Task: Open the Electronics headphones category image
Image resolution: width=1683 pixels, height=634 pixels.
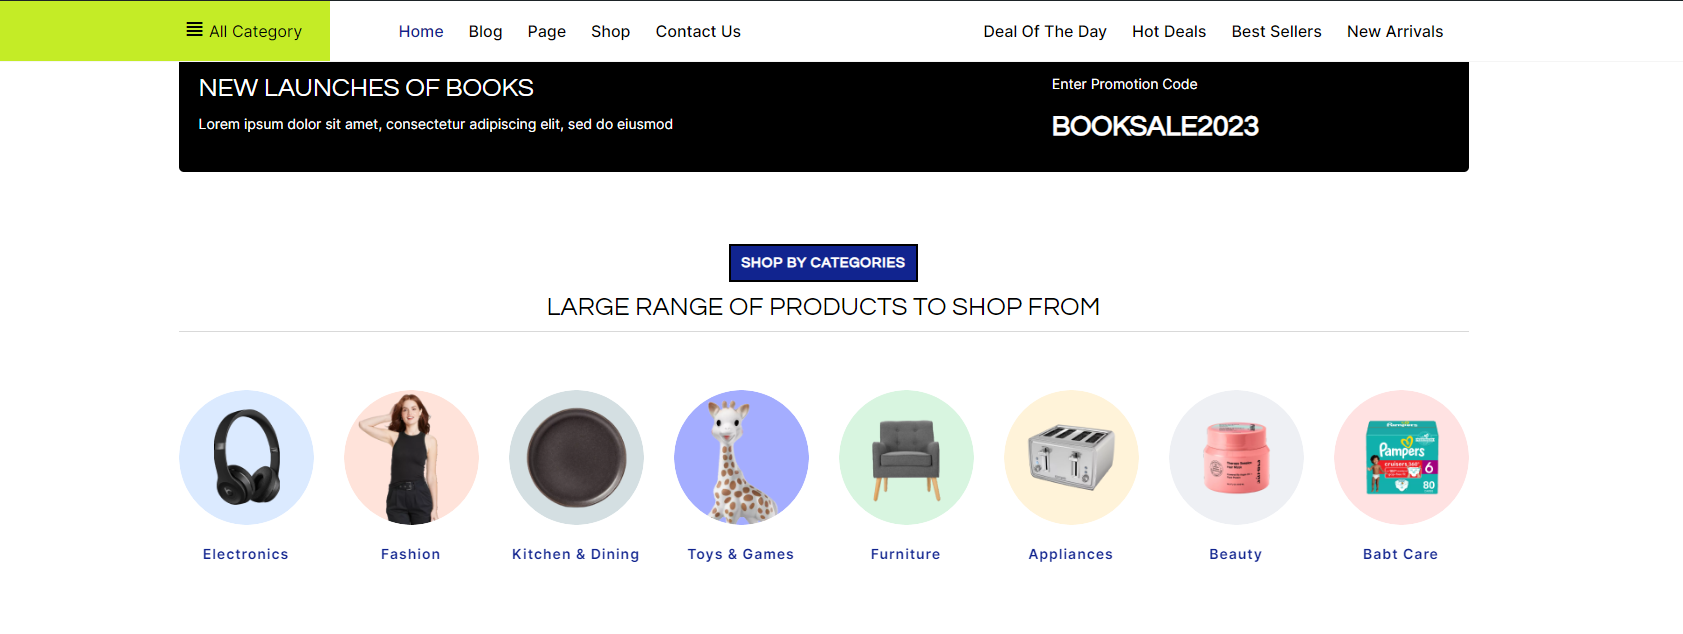Action: (x=246, y=457)
